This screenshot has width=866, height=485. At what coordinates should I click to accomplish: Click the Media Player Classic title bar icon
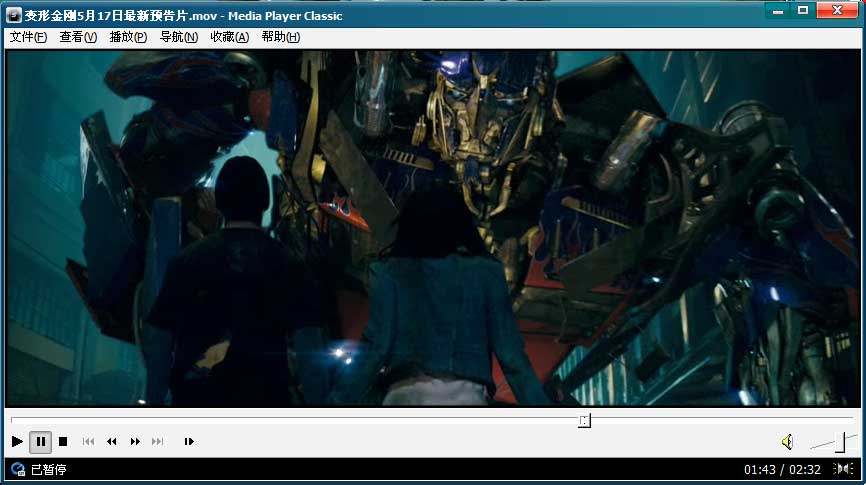(13, 15)
